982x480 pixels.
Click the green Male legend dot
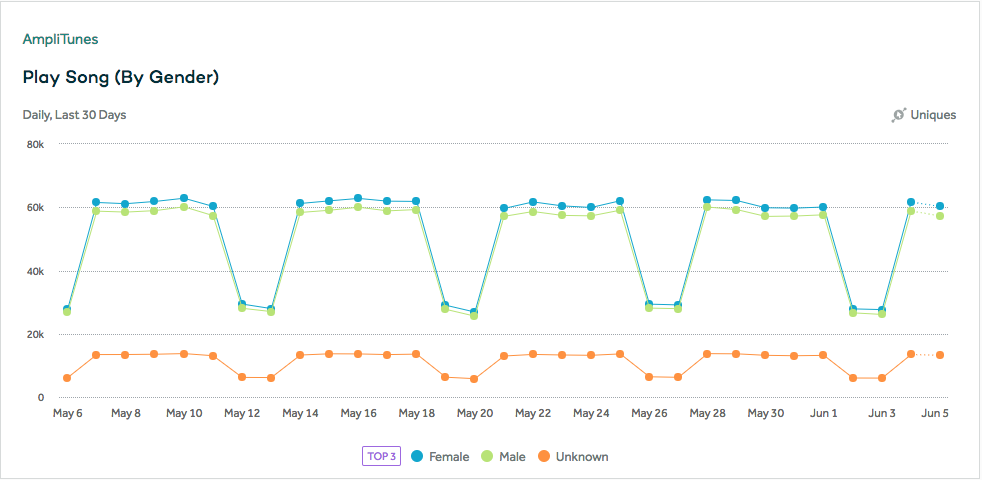(x=487, y=457)
